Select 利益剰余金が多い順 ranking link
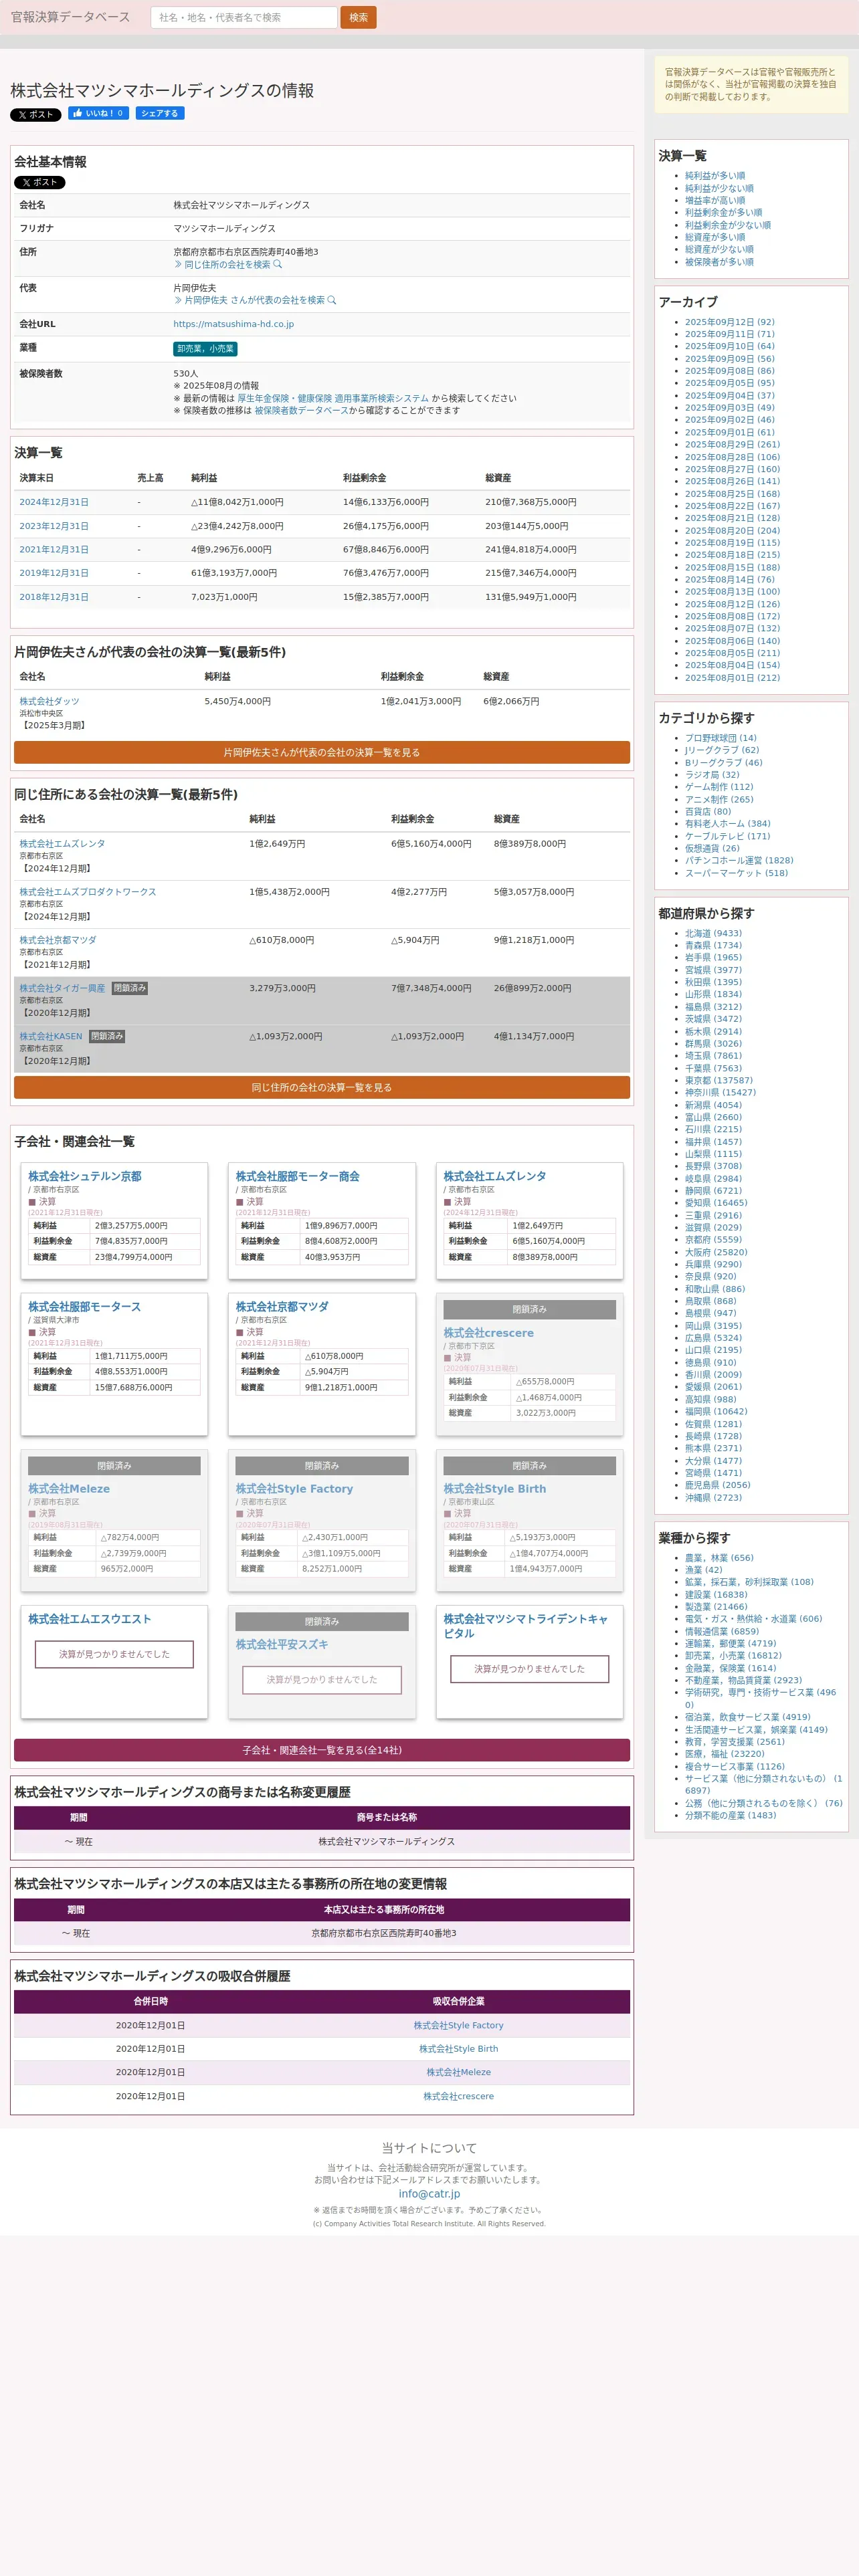The width and height of the screenshot is (859, 2576). [x=723, y=213]
